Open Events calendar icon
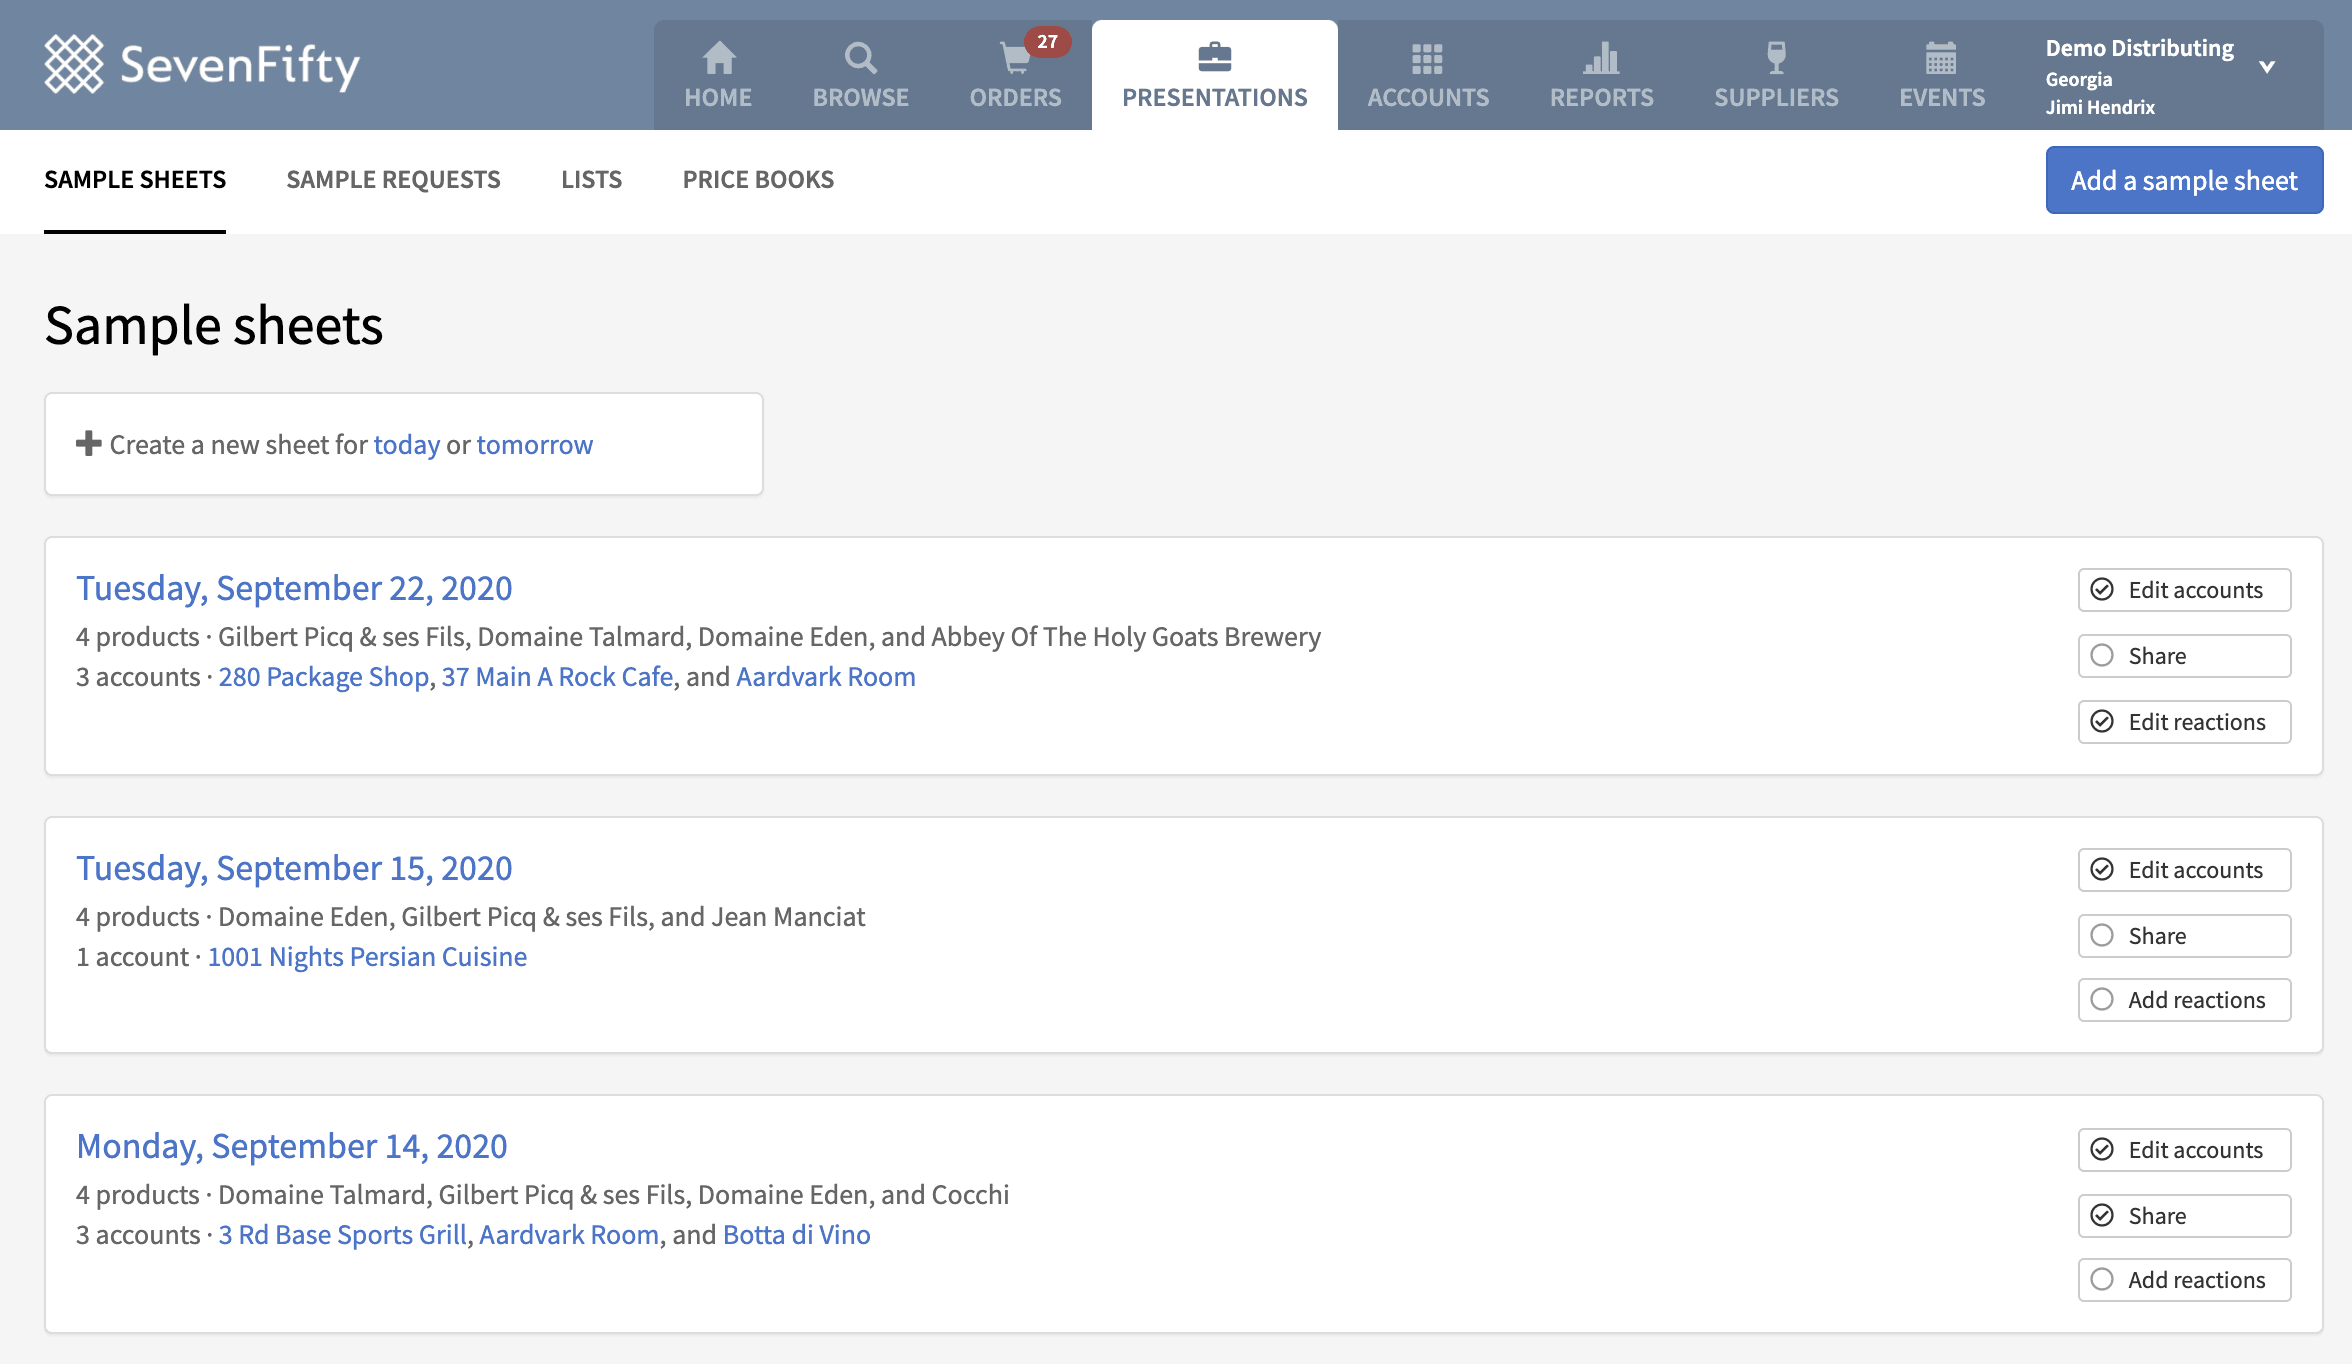2352x1364 pixels. tap(1941, 58)
